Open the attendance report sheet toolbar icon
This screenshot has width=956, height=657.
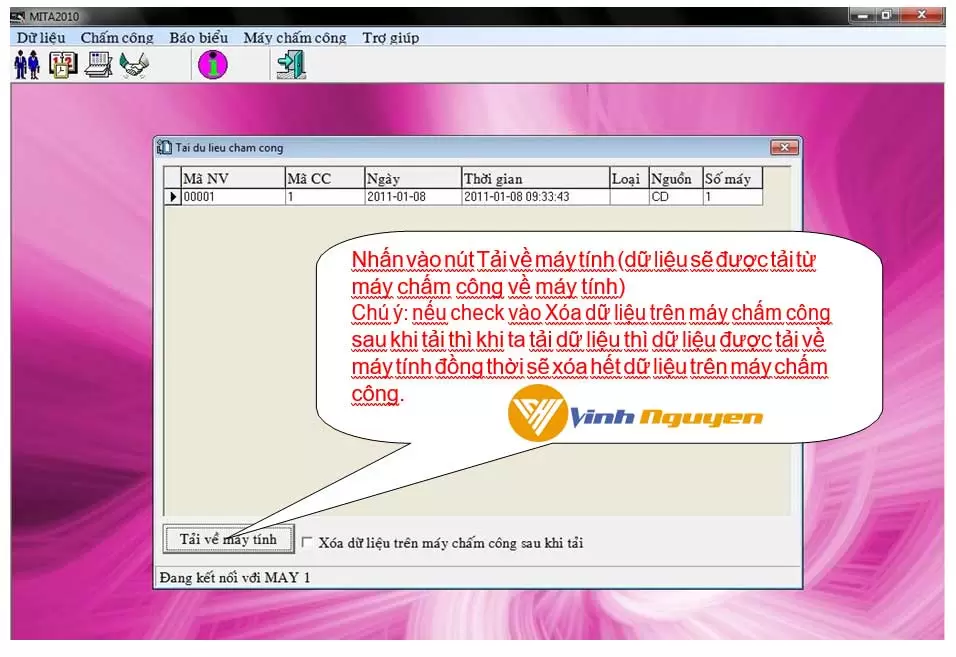[x=99, y=65]
